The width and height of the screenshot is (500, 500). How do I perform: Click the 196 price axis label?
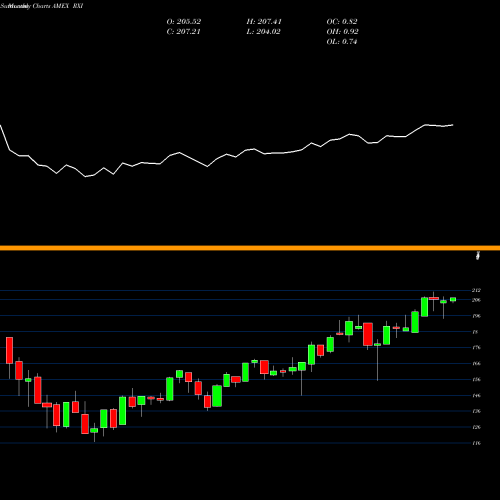[x=476, y=316]
